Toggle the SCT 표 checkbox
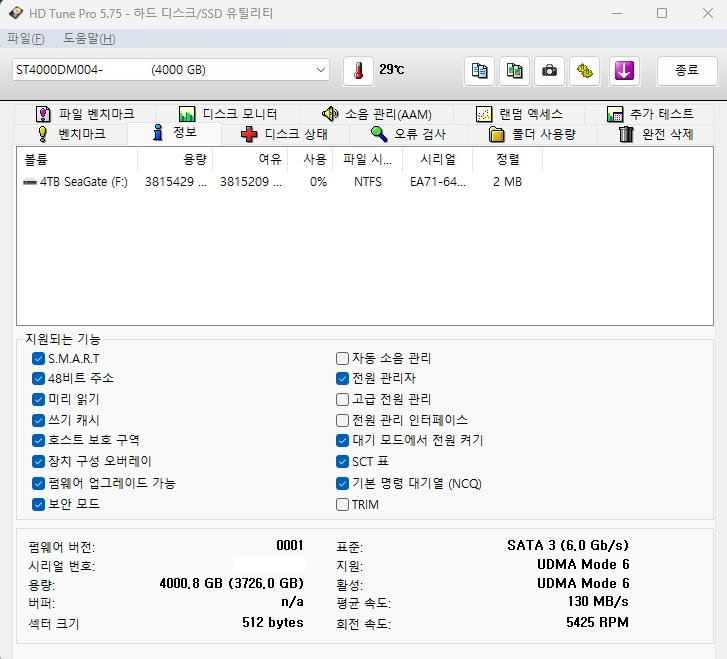This screenshot has width=727, height=659. [342, 461]
